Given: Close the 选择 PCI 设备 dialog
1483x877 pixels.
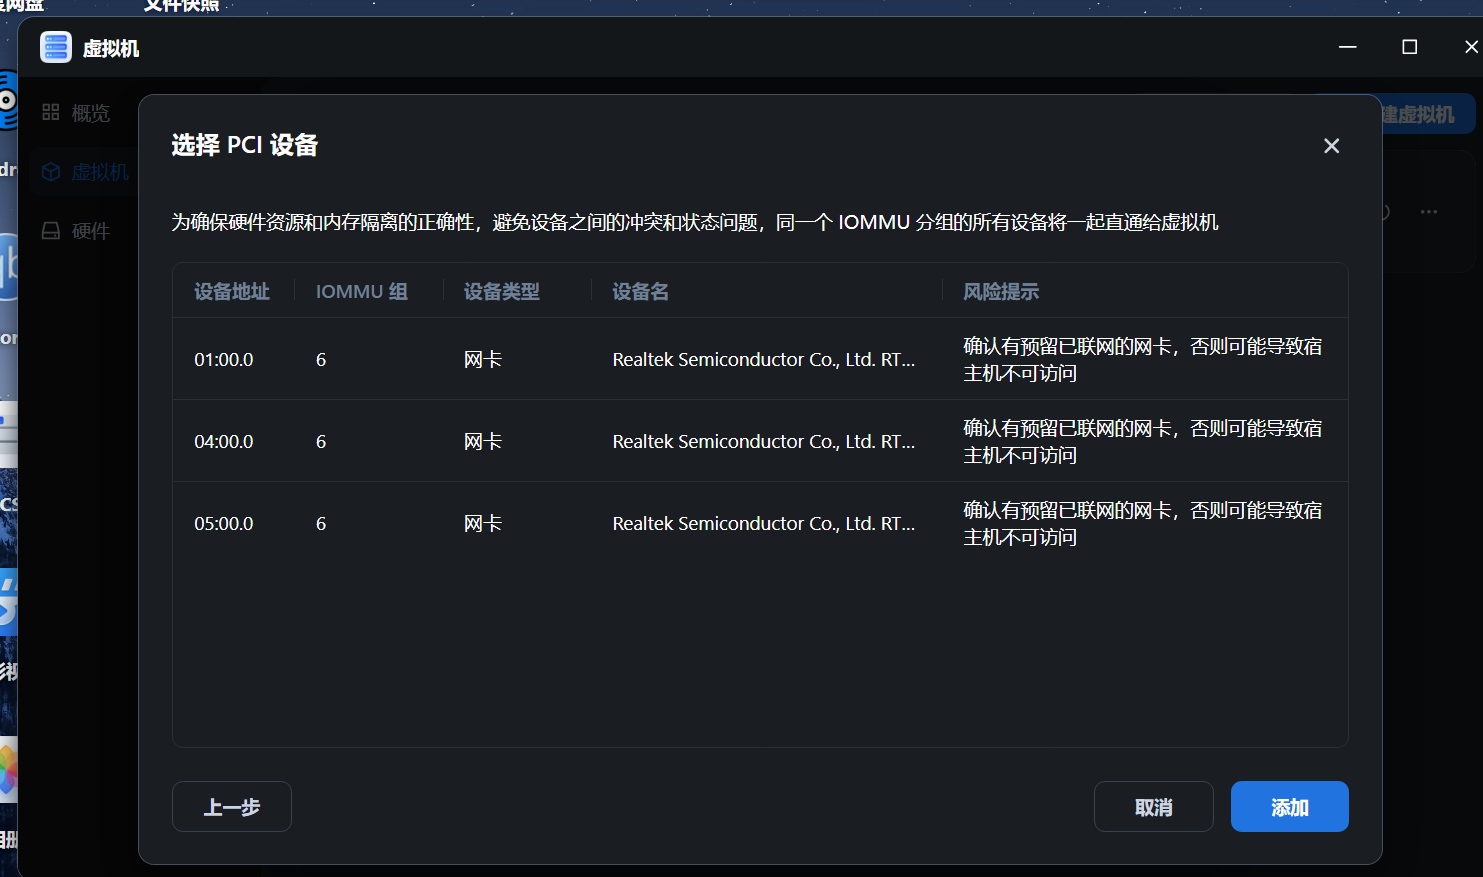Looking at the screenshot, I should [x=1331, y=146].
